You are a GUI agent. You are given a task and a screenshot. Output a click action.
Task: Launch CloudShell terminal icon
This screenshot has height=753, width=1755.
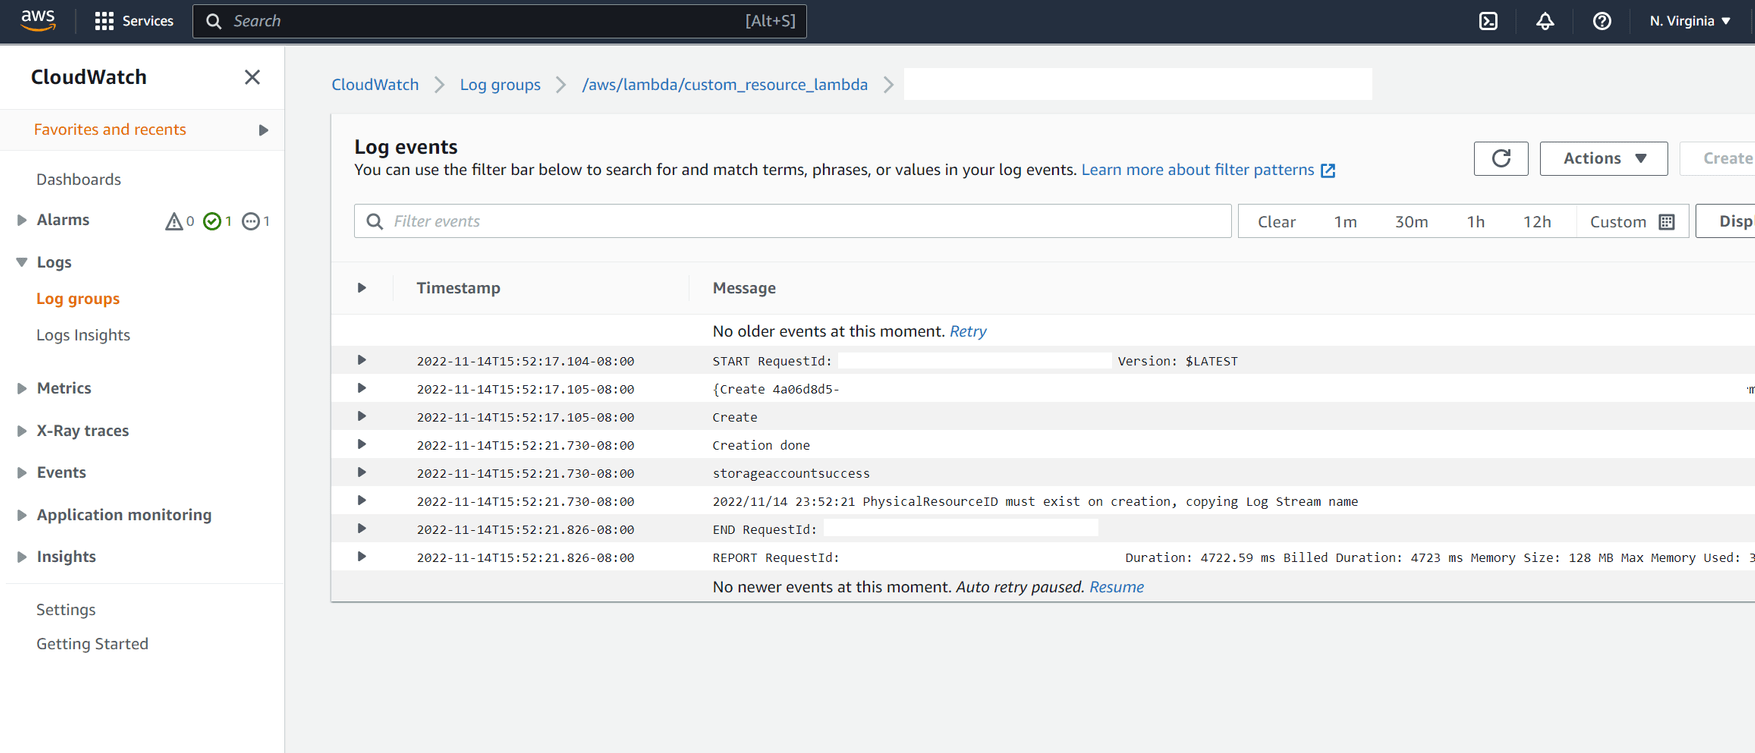tap(1488, 21)
